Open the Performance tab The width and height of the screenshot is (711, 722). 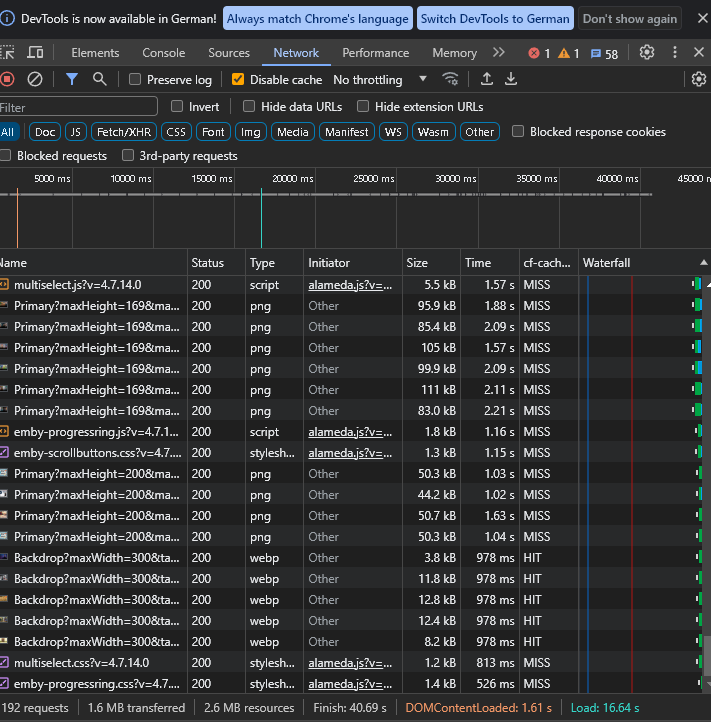[x=375, y=52]
